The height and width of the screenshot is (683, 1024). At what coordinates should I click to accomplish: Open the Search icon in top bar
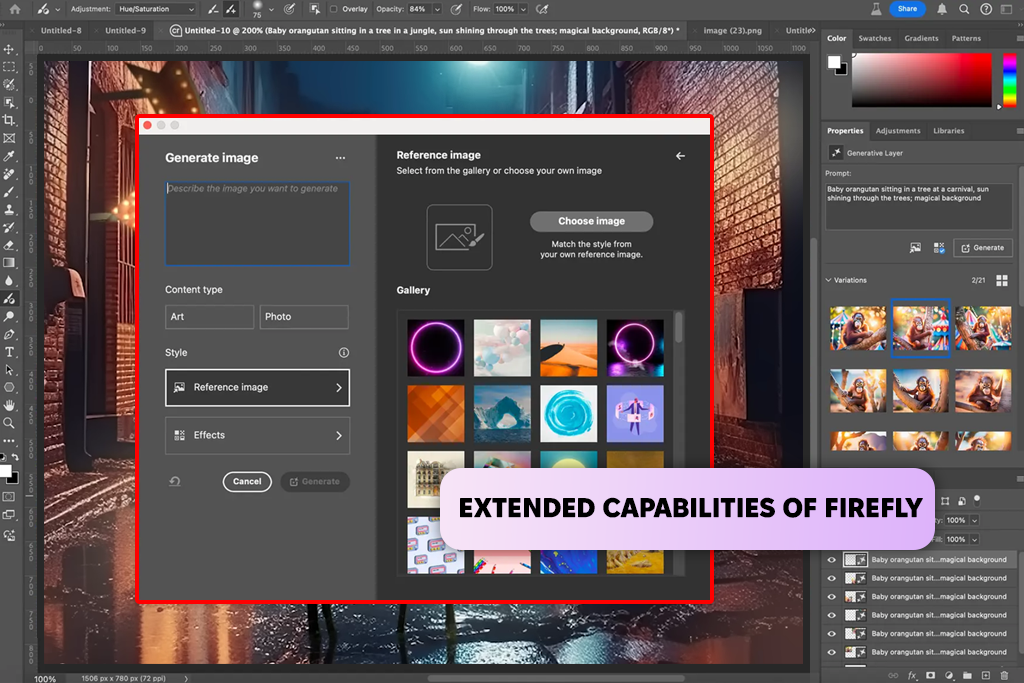[x=964, y=9]
